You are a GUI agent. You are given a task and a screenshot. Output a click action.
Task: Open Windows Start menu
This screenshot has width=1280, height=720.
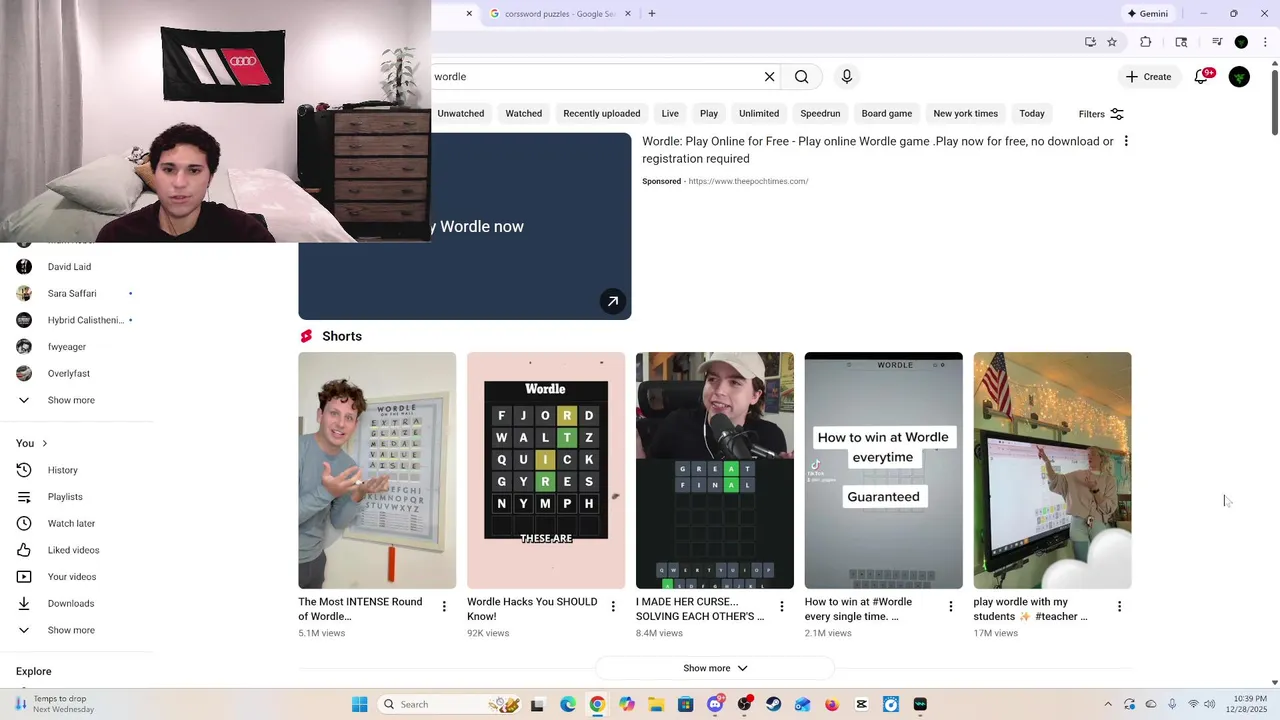tap(360, 704)
